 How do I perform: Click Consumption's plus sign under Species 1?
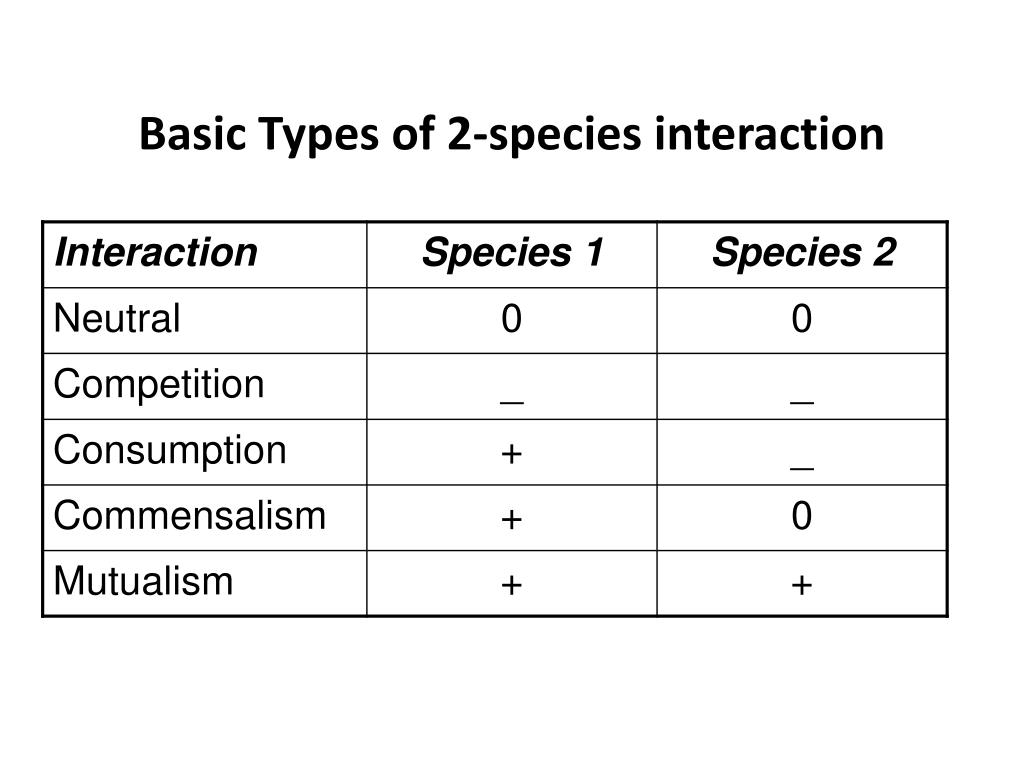pyautogui.click(x=511, y=453)
